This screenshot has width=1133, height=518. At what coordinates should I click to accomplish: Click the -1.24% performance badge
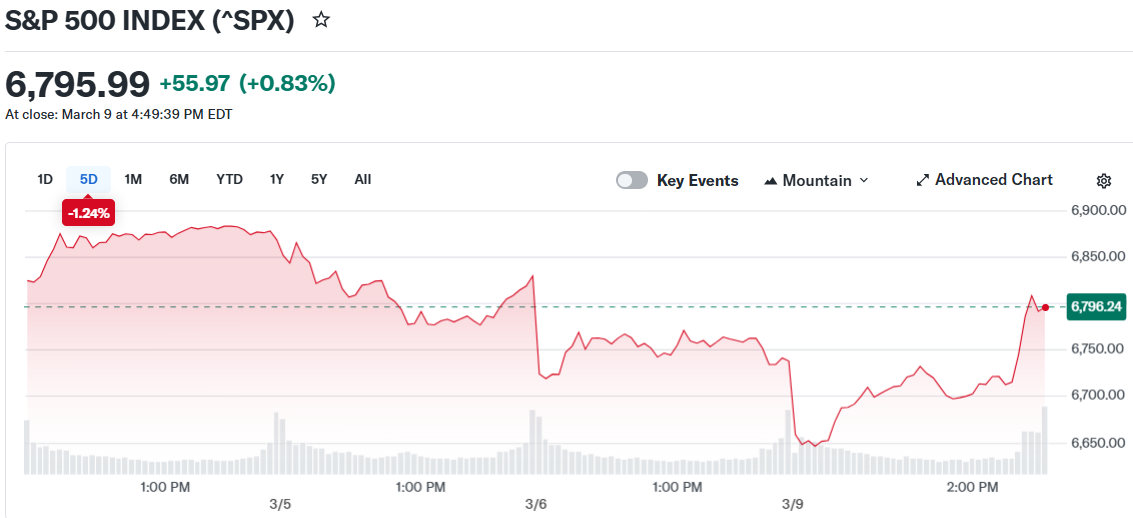click(88, 212)
